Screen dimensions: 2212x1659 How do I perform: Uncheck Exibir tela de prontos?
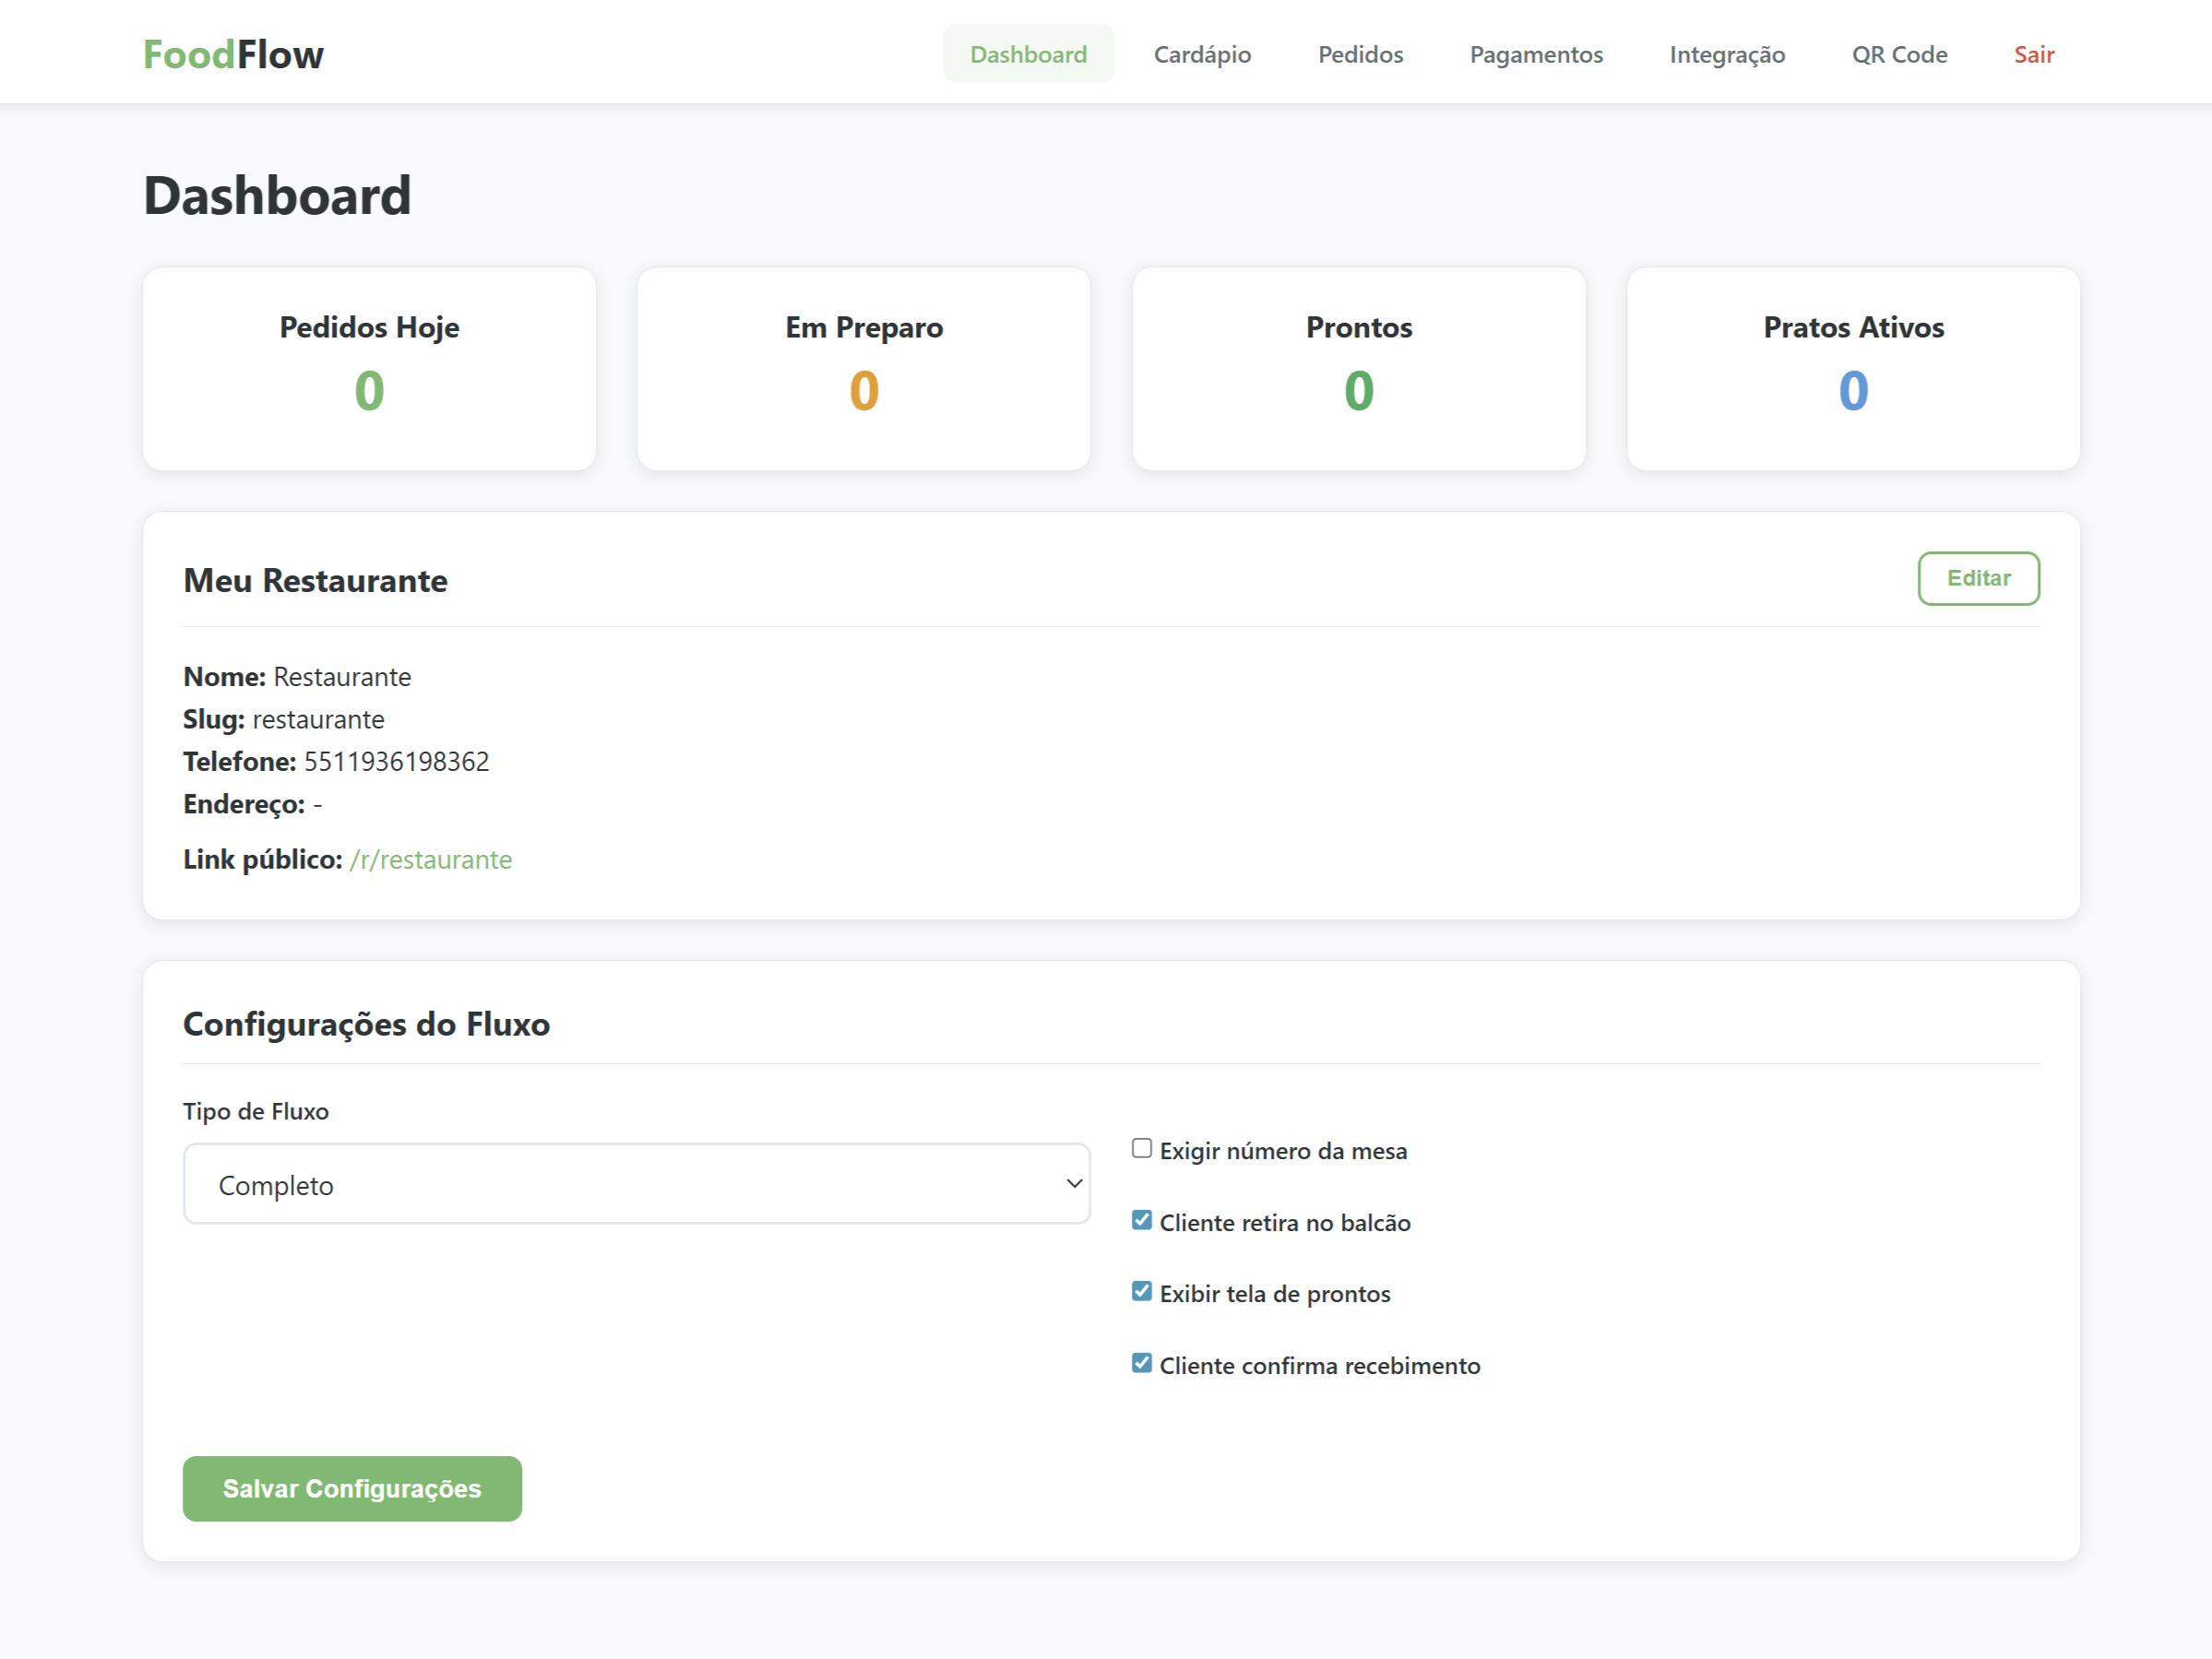[1141, 1291]
